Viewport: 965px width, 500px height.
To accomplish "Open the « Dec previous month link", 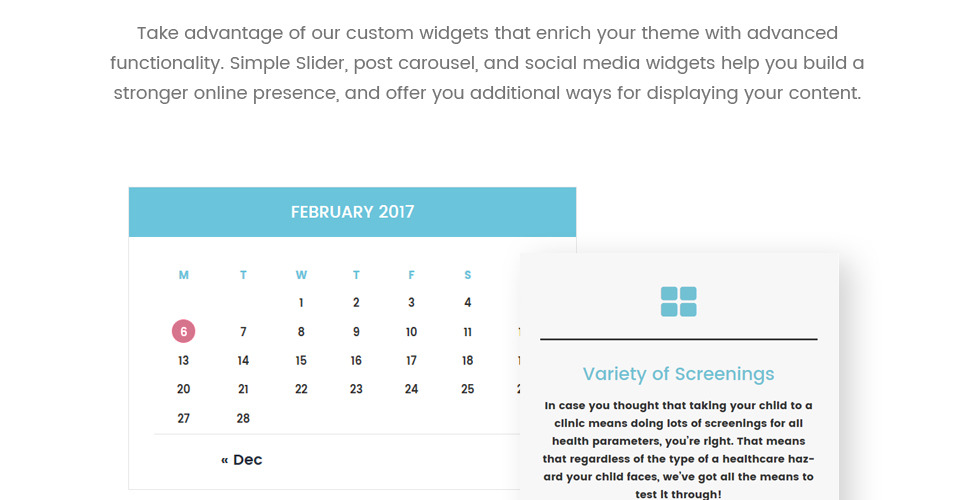I will 241,460.
